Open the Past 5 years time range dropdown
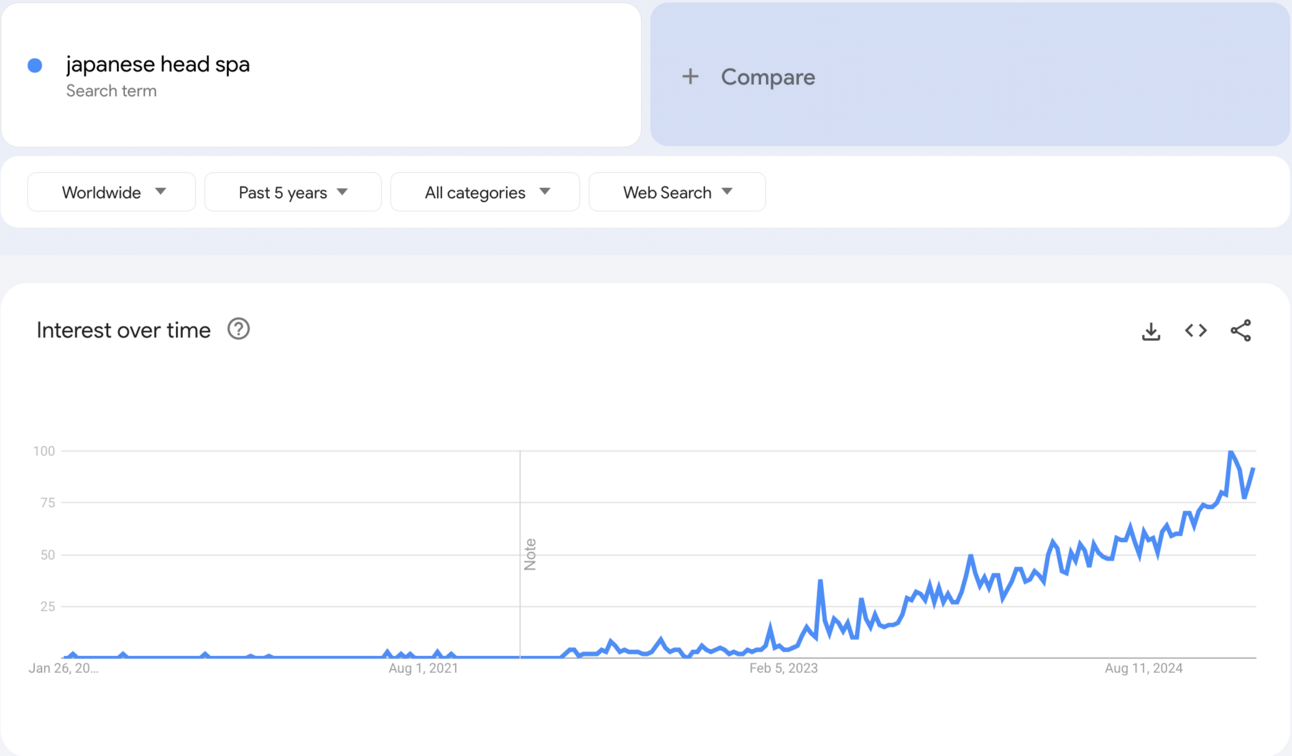The image size is (1292, 756). pyautogui.click(x=293, y=192)
